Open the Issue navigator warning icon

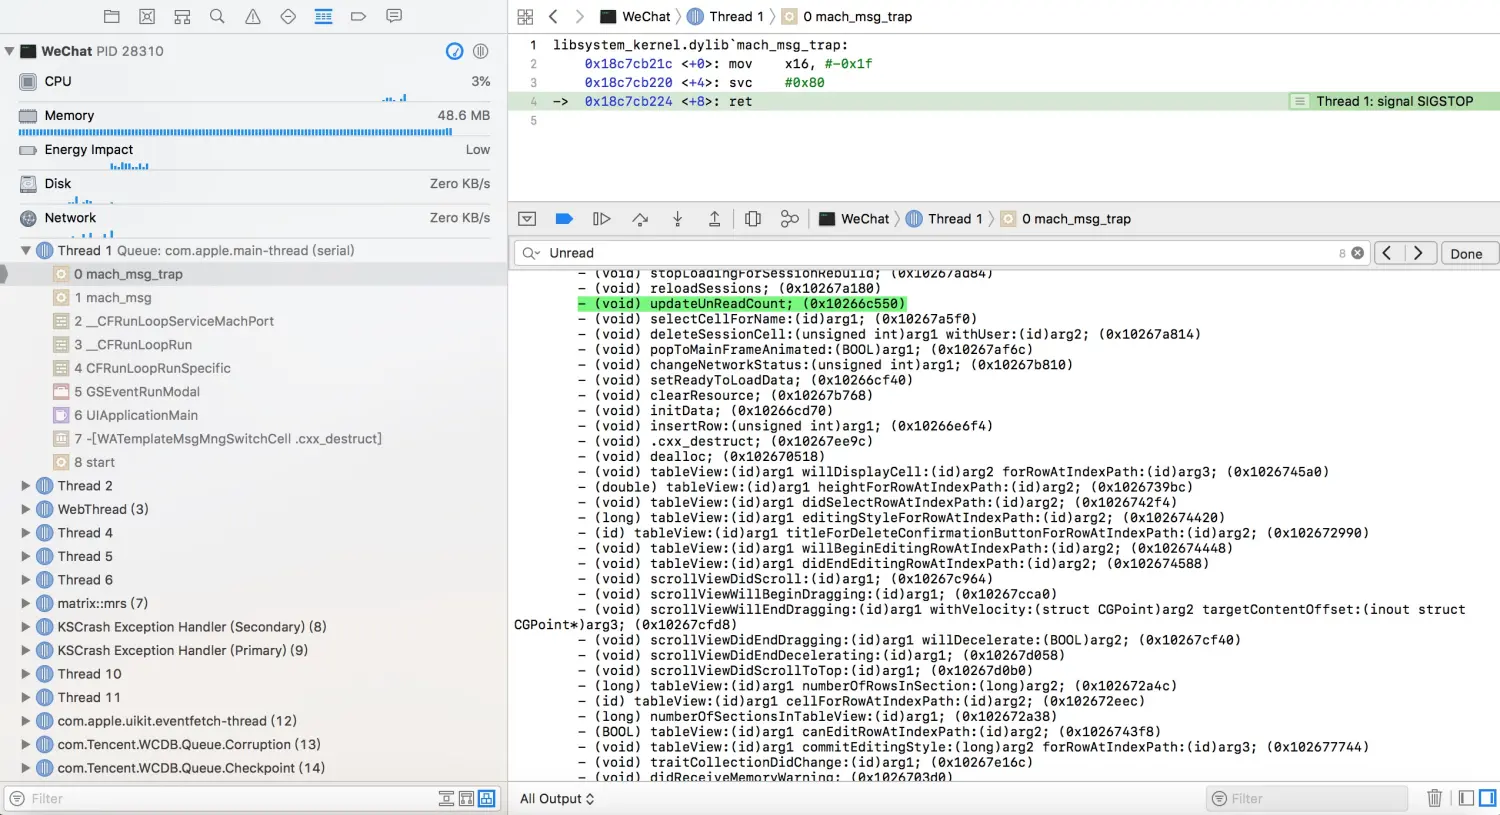tap(253, 16)
